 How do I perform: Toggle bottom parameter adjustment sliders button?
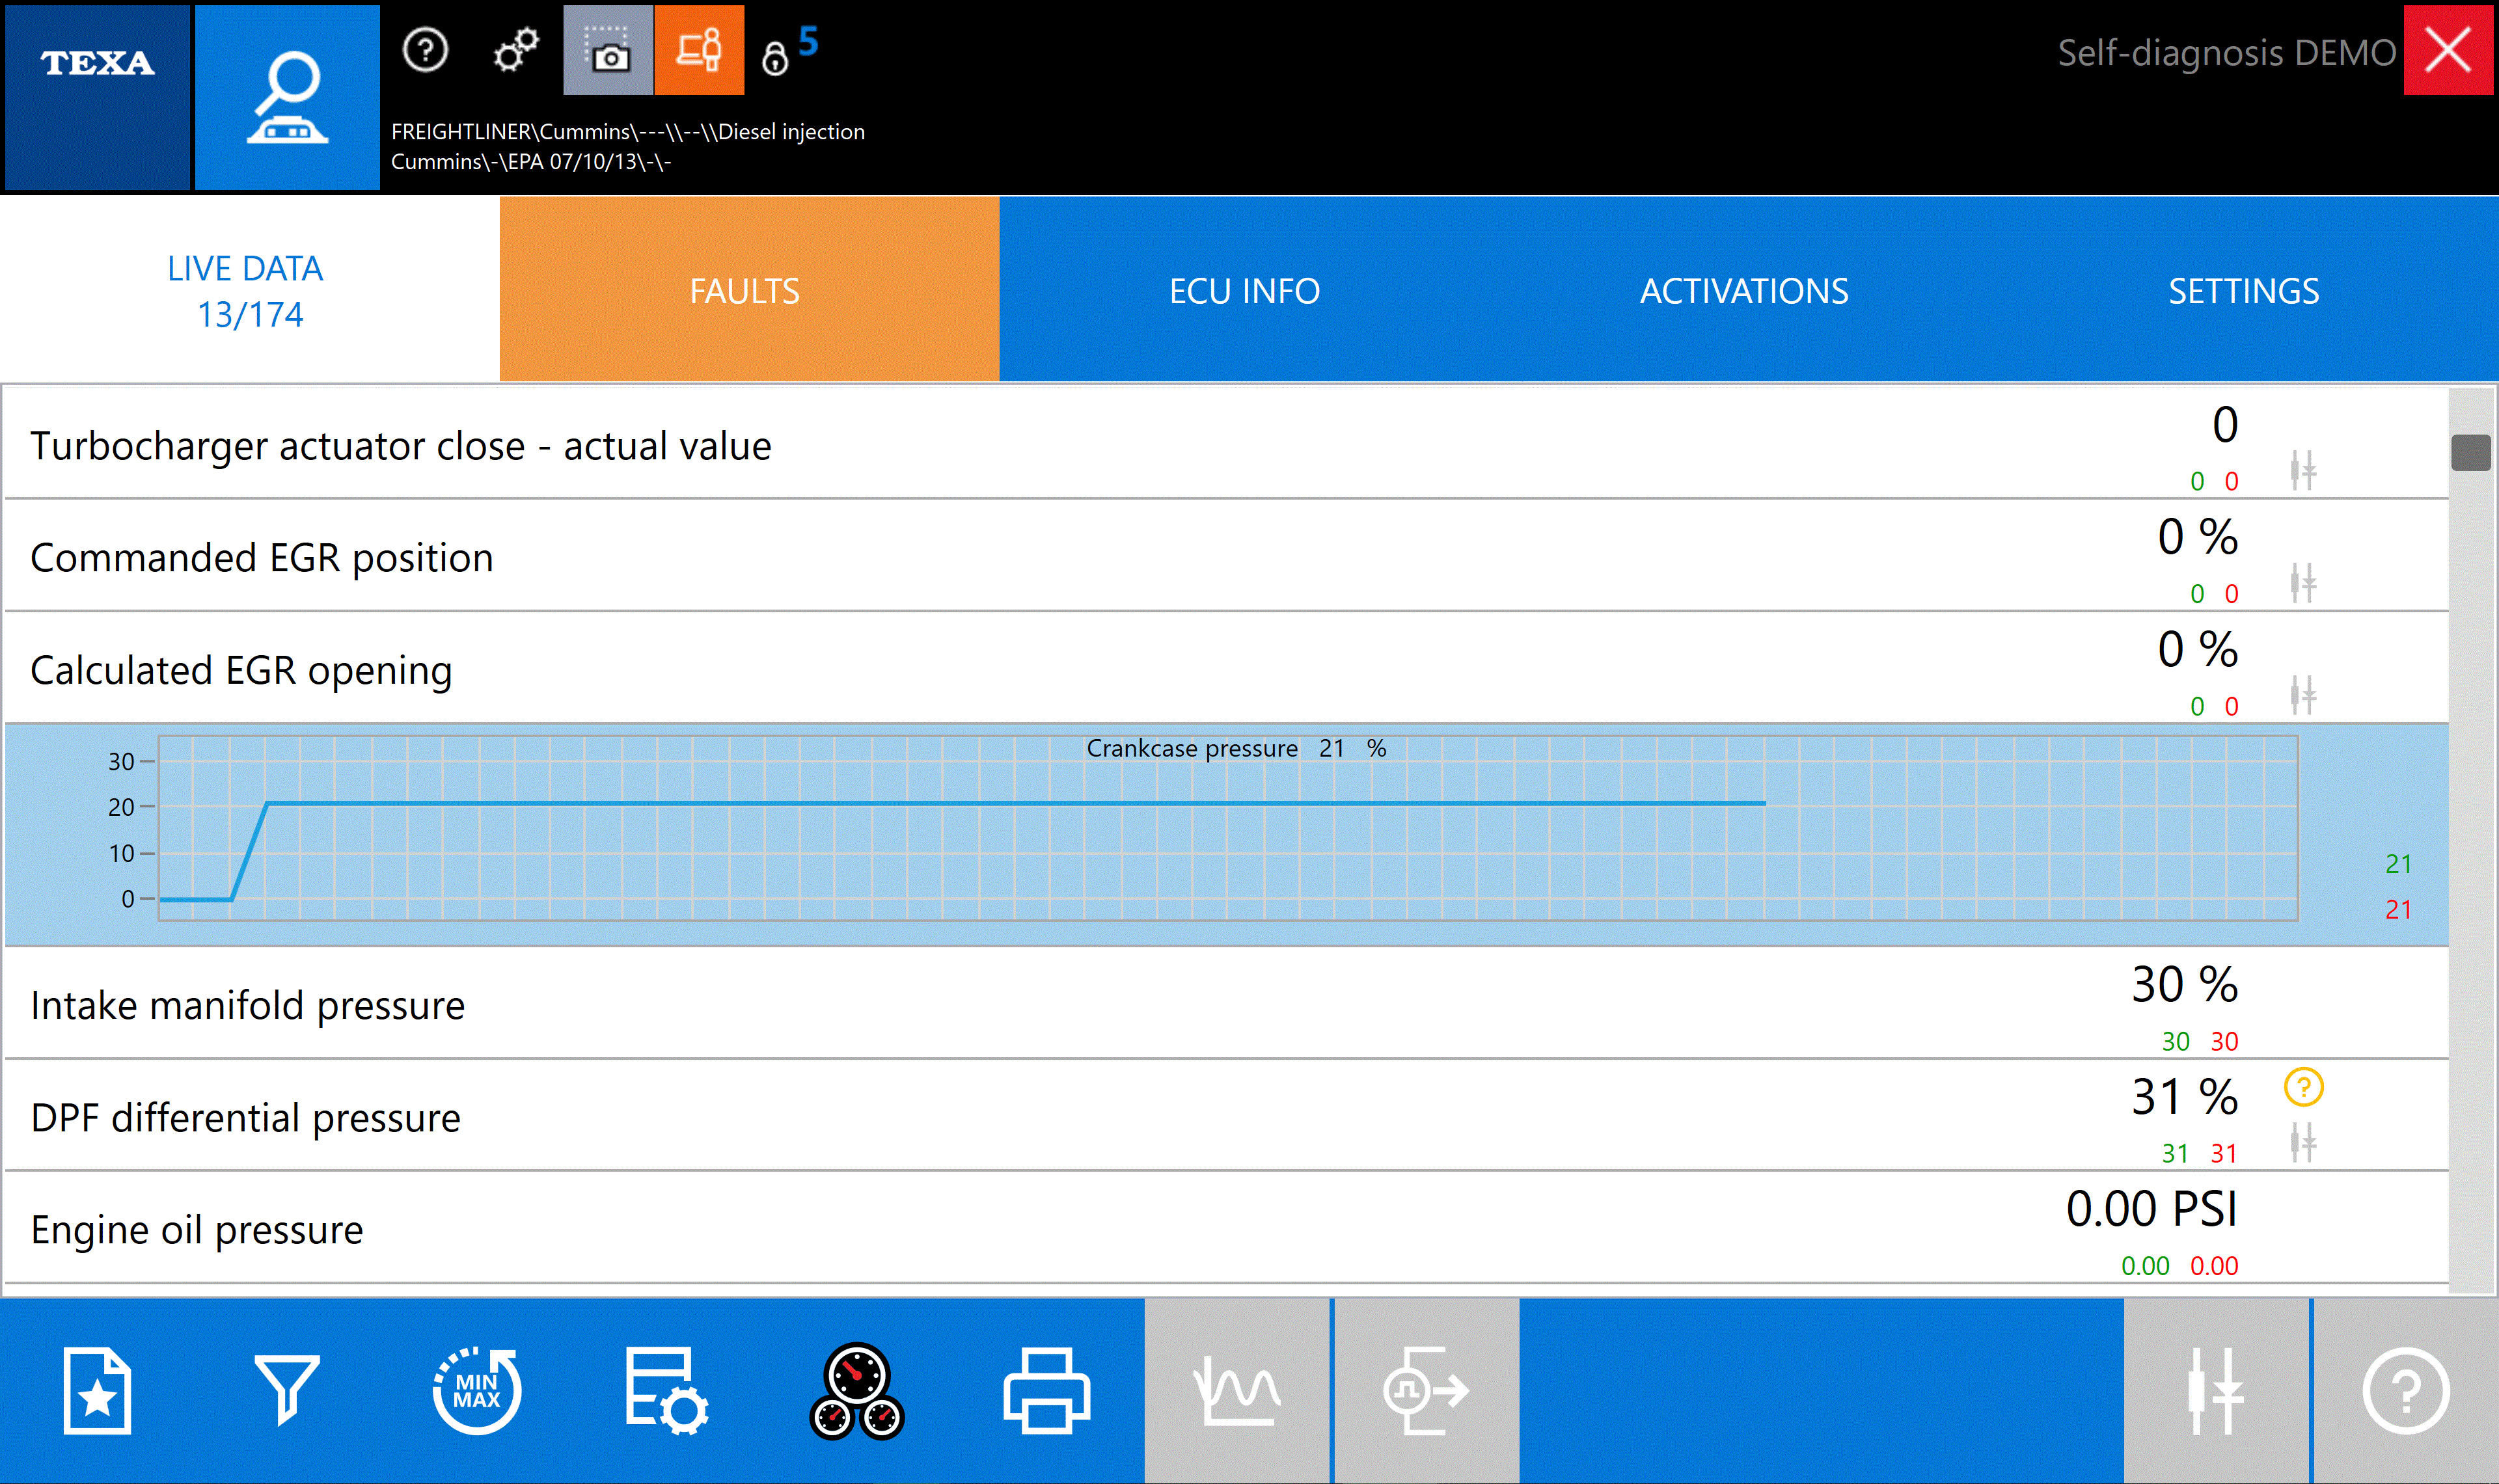coord(2216,1391)
